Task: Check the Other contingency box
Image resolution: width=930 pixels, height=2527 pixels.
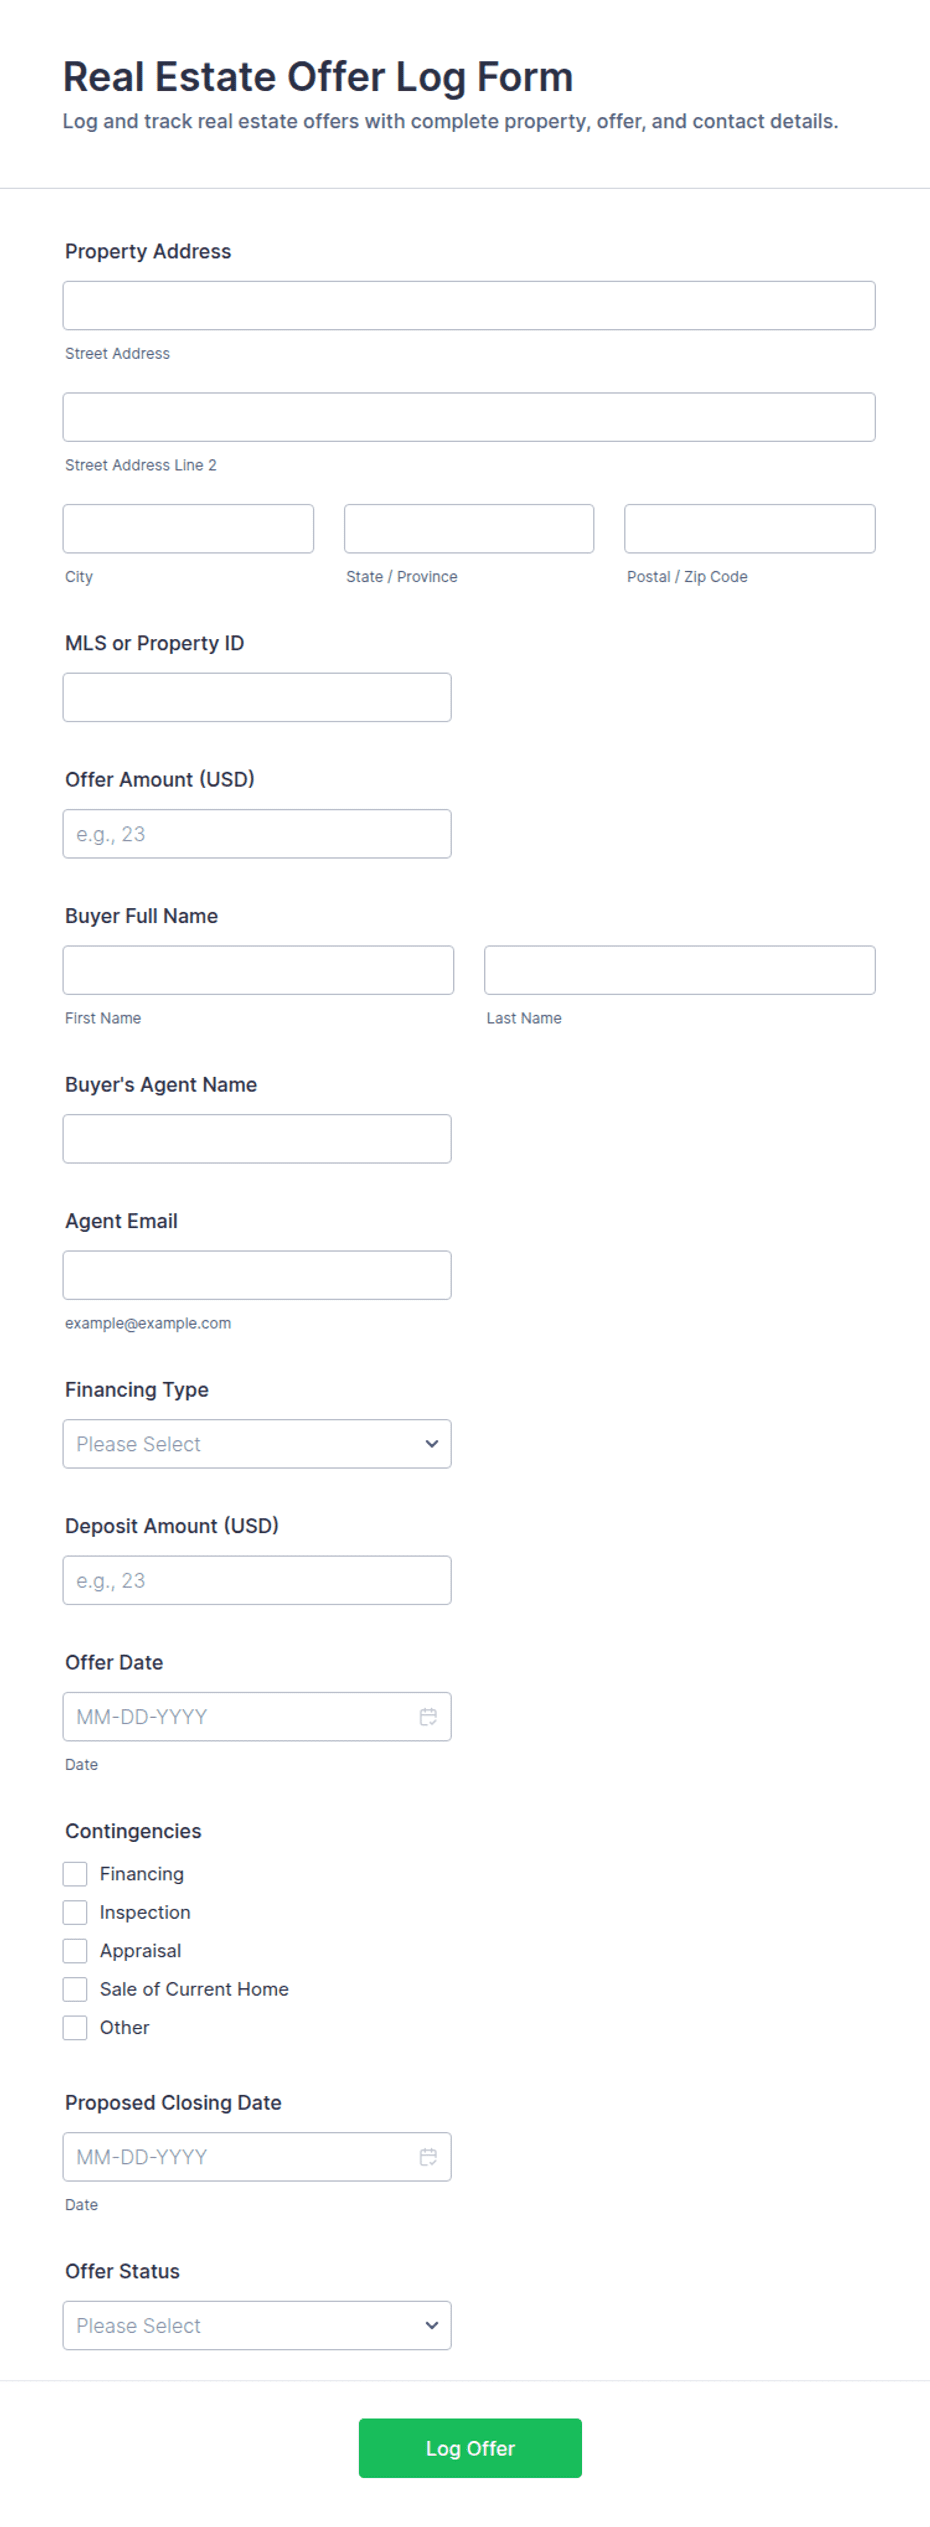Action: pyautogui.click(x=75, y=2027)
